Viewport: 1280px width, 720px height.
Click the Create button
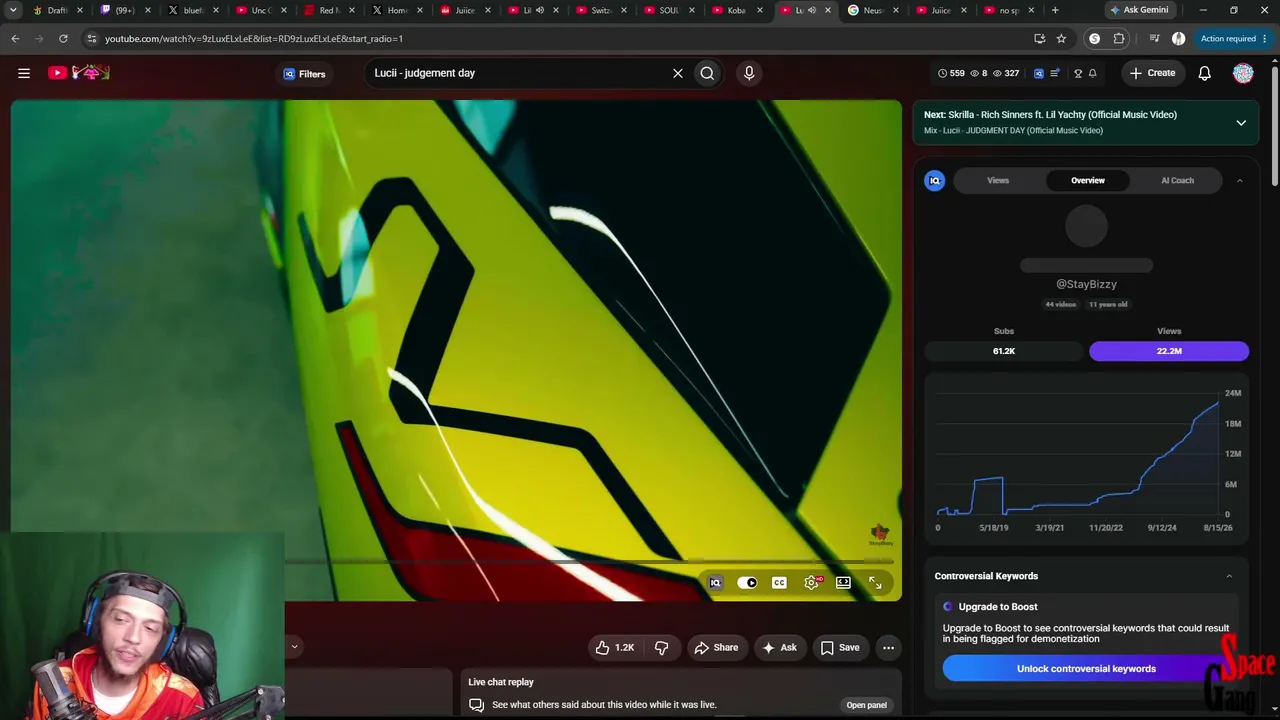1152,73
